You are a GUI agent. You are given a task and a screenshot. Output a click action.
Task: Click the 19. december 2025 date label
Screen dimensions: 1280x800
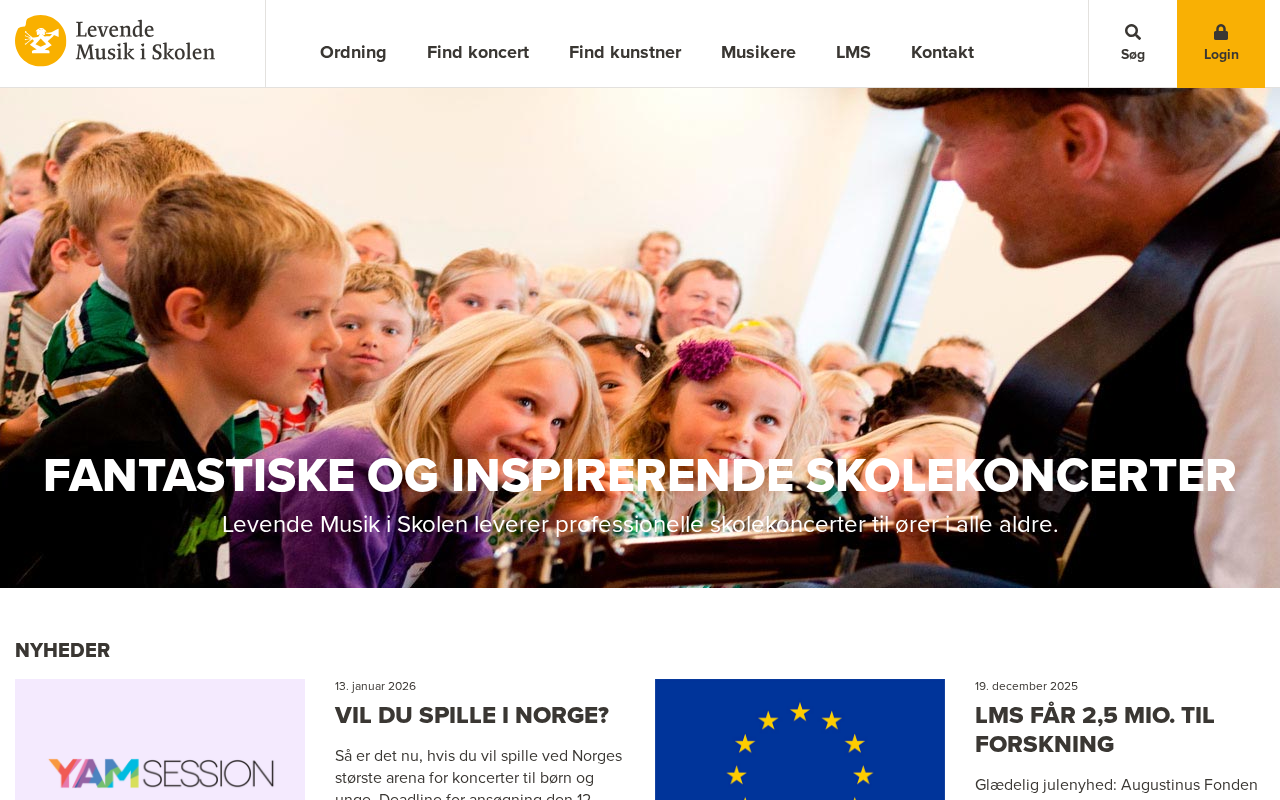pos(1026,686)
